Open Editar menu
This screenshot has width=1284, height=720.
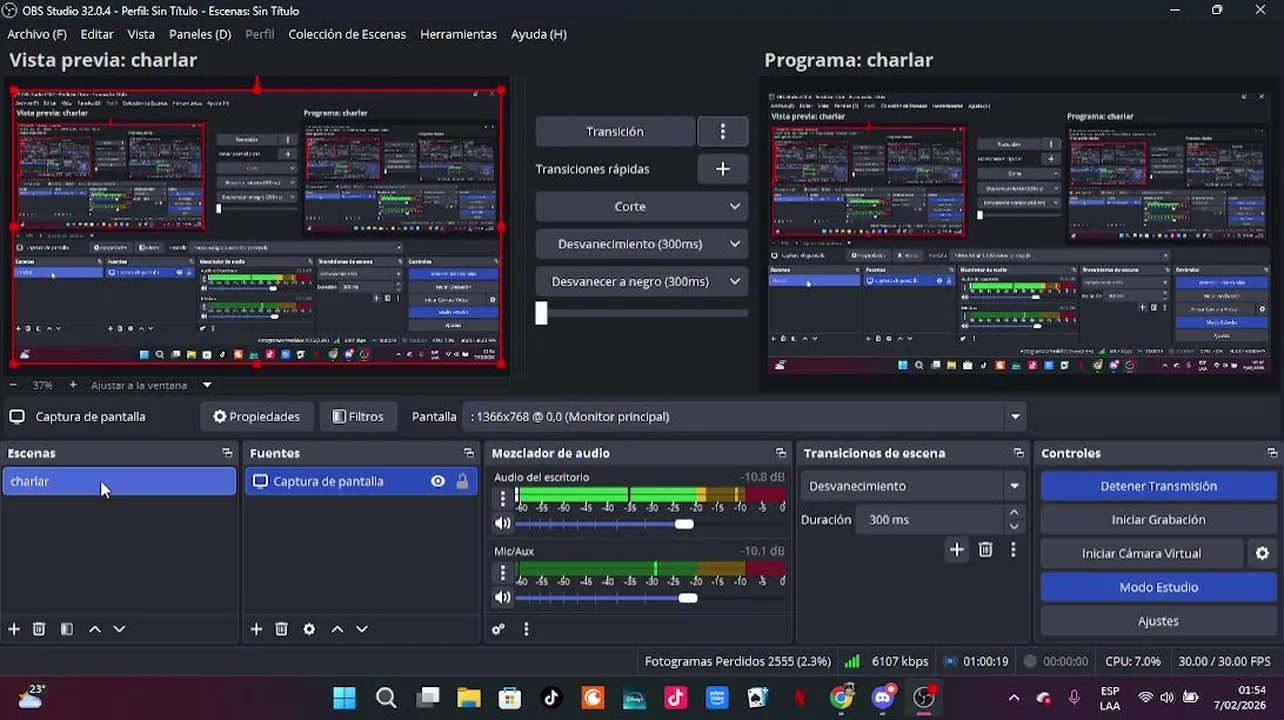click(97, 34)
